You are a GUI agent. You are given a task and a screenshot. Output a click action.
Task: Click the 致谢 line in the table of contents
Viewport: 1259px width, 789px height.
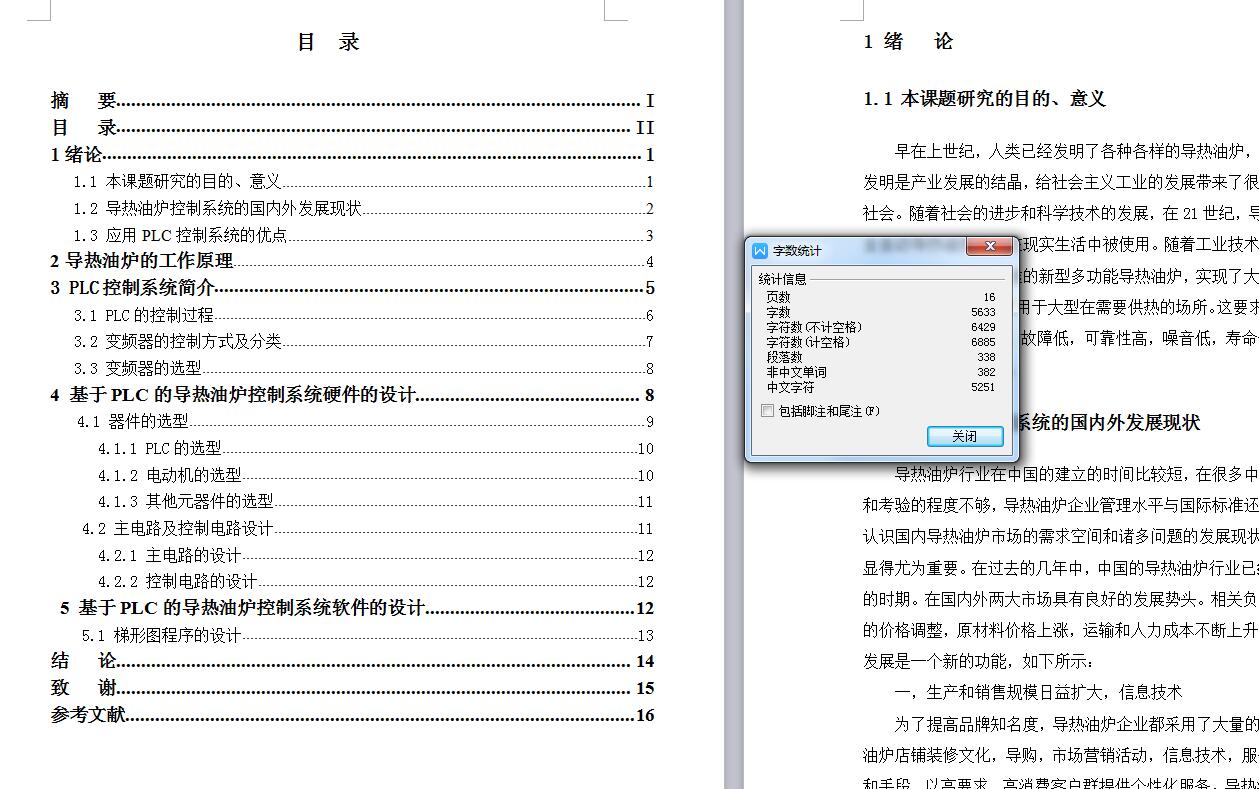(x=85, y=688)
